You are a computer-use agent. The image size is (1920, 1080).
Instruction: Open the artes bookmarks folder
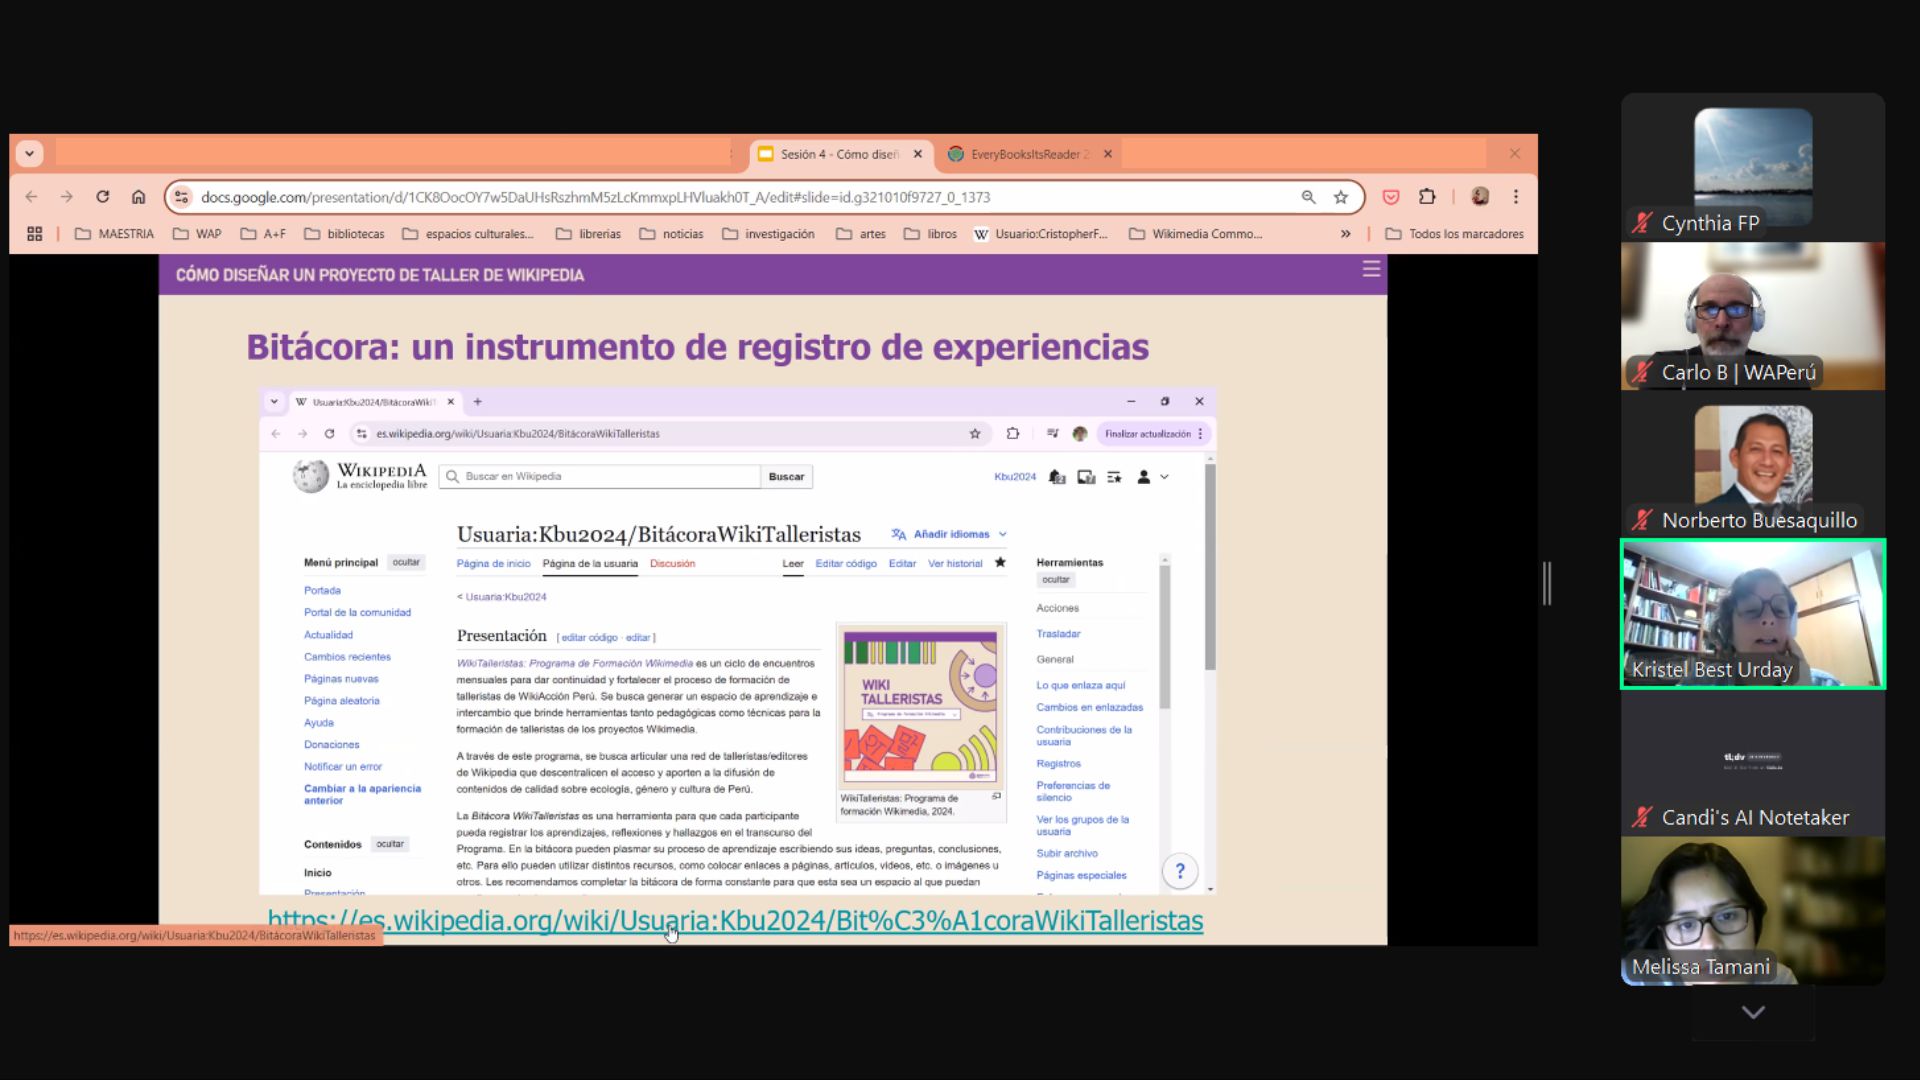point(861,234)
